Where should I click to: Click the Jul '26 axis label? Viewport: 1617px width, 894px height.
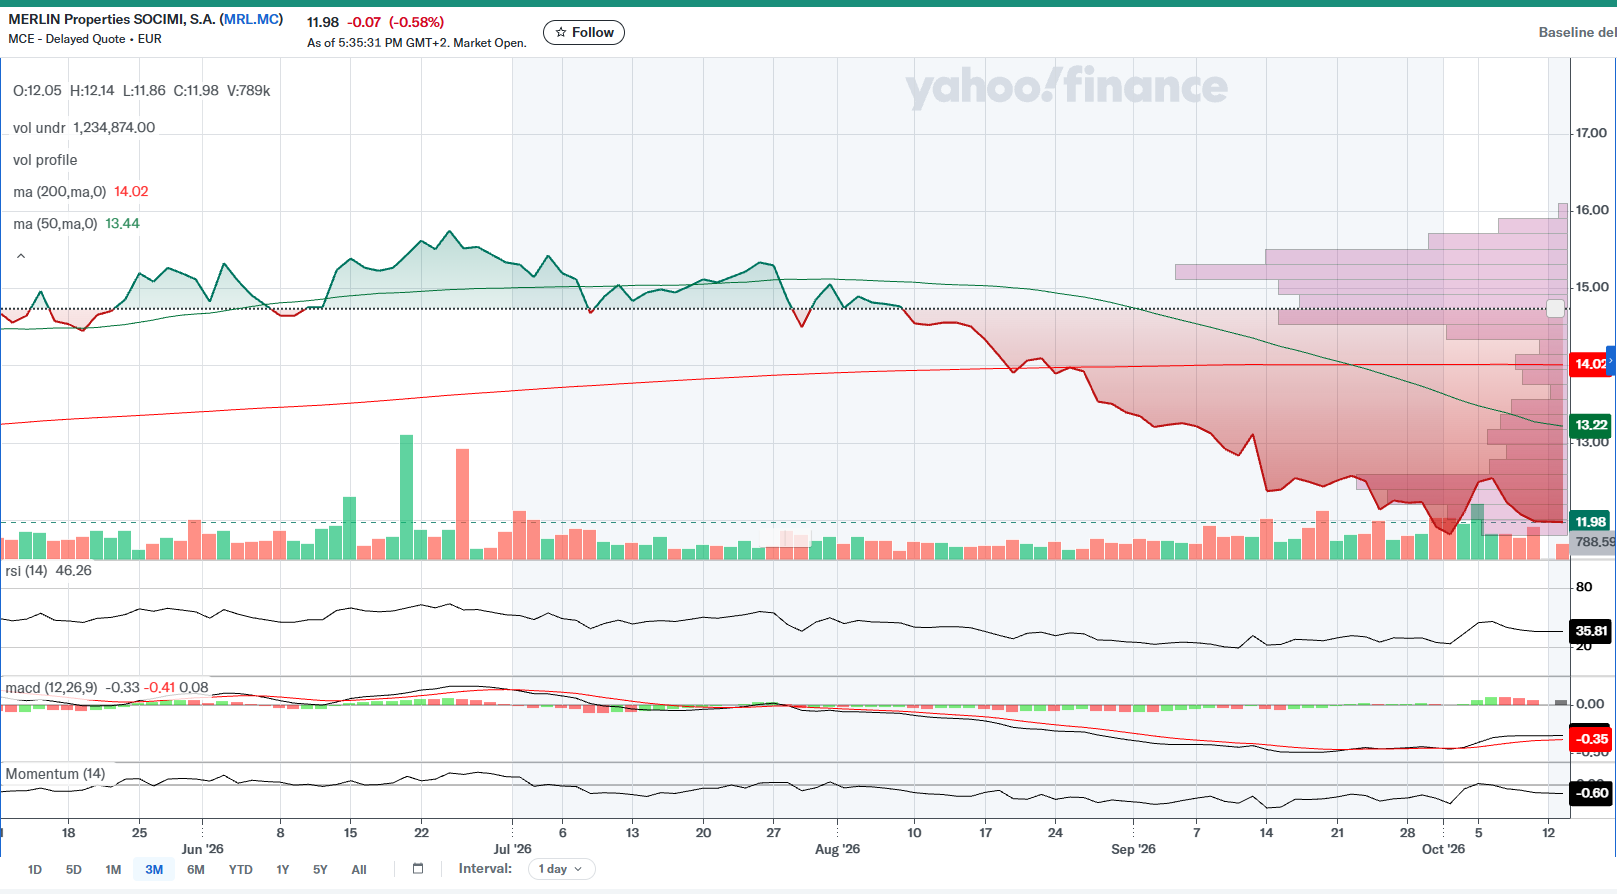(x=513, y=849)
